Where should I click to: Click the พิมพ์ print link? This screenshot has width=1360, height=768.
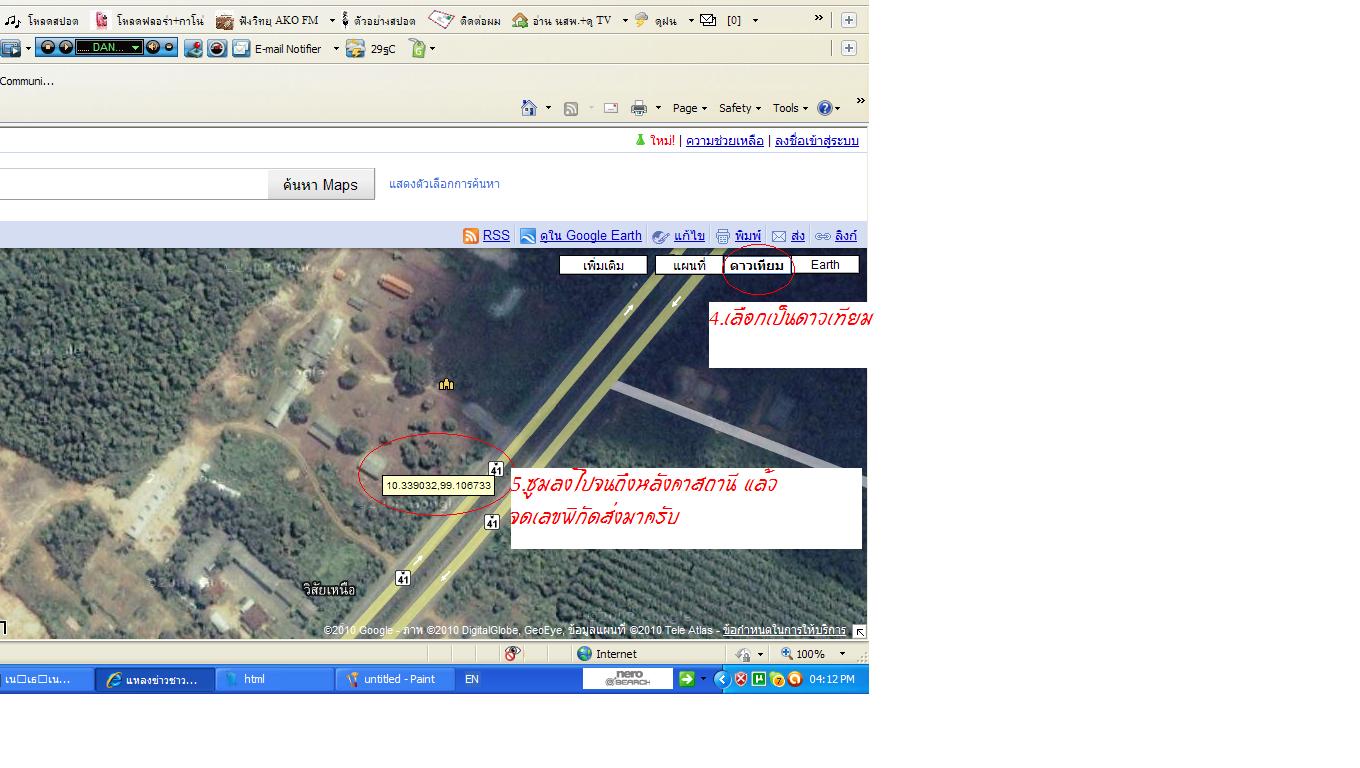pos(748,236)
